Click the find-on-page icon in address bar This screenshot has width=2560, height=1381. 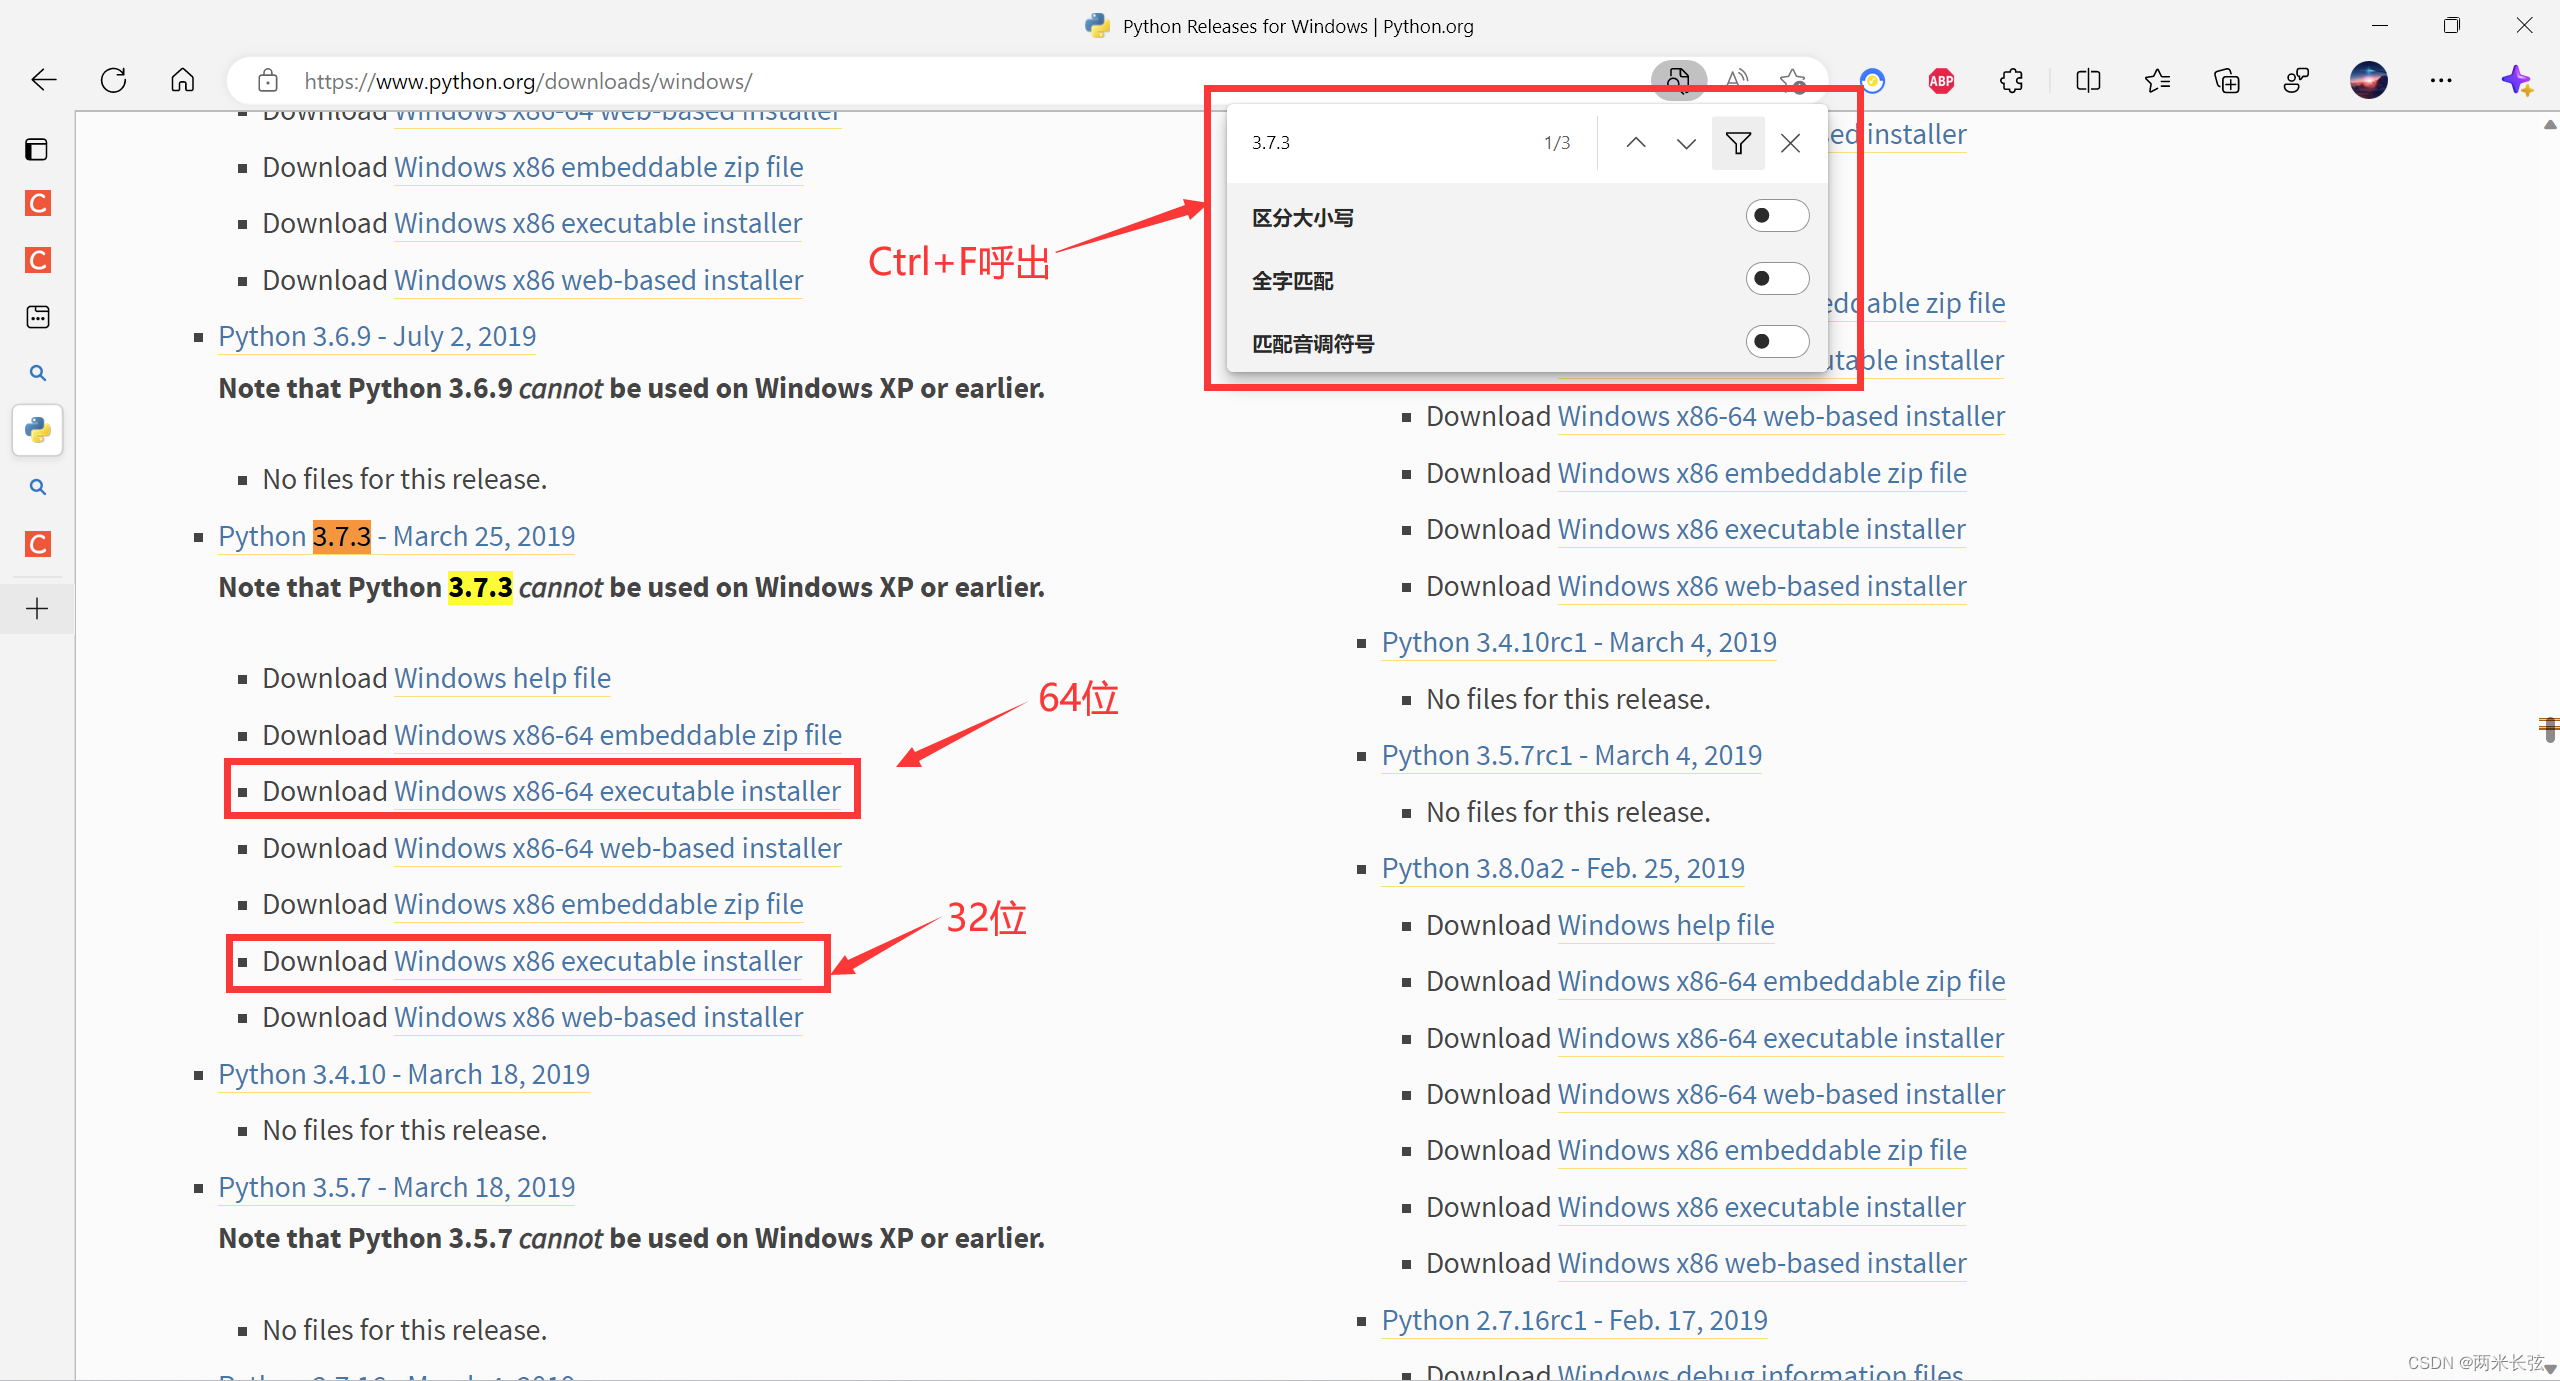[1678, 80]
